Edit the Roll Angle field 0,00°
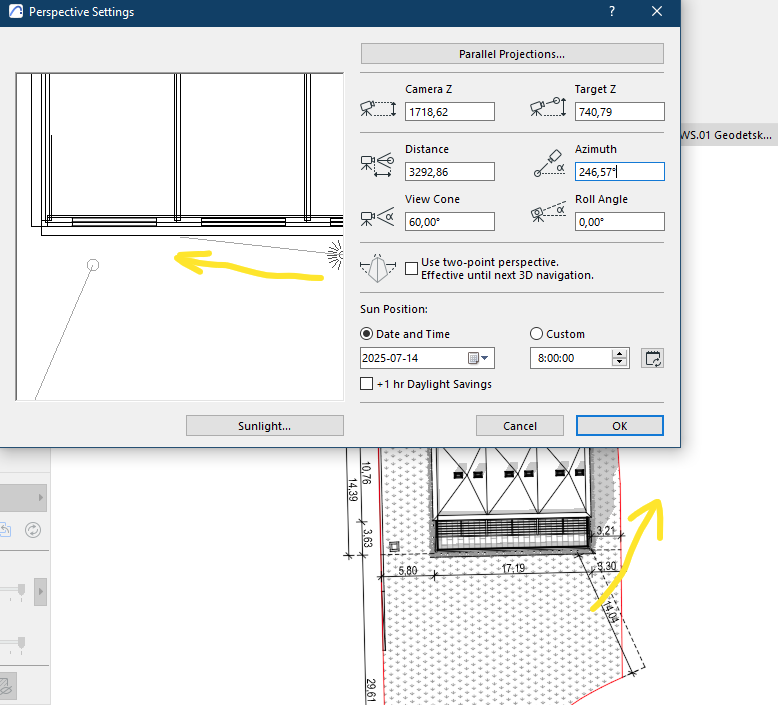This screenshot has width=778, height=705. (x=619, y=222)
